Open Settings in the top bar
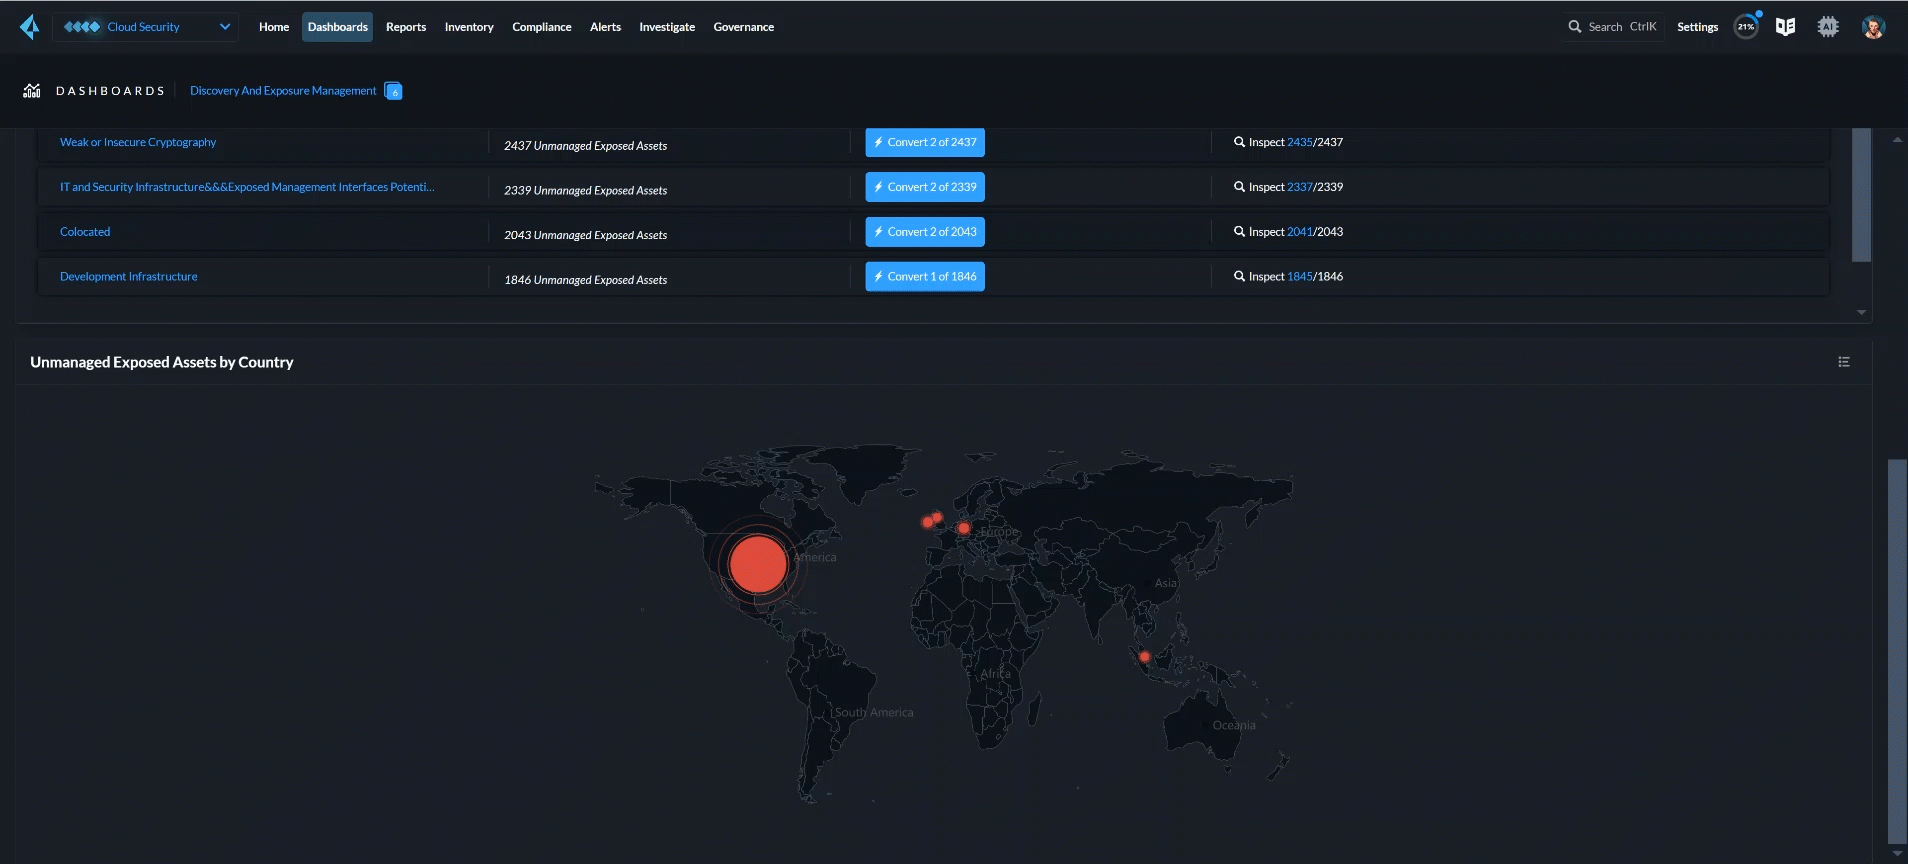The image size is (1908, 864). coord(1697,27)
